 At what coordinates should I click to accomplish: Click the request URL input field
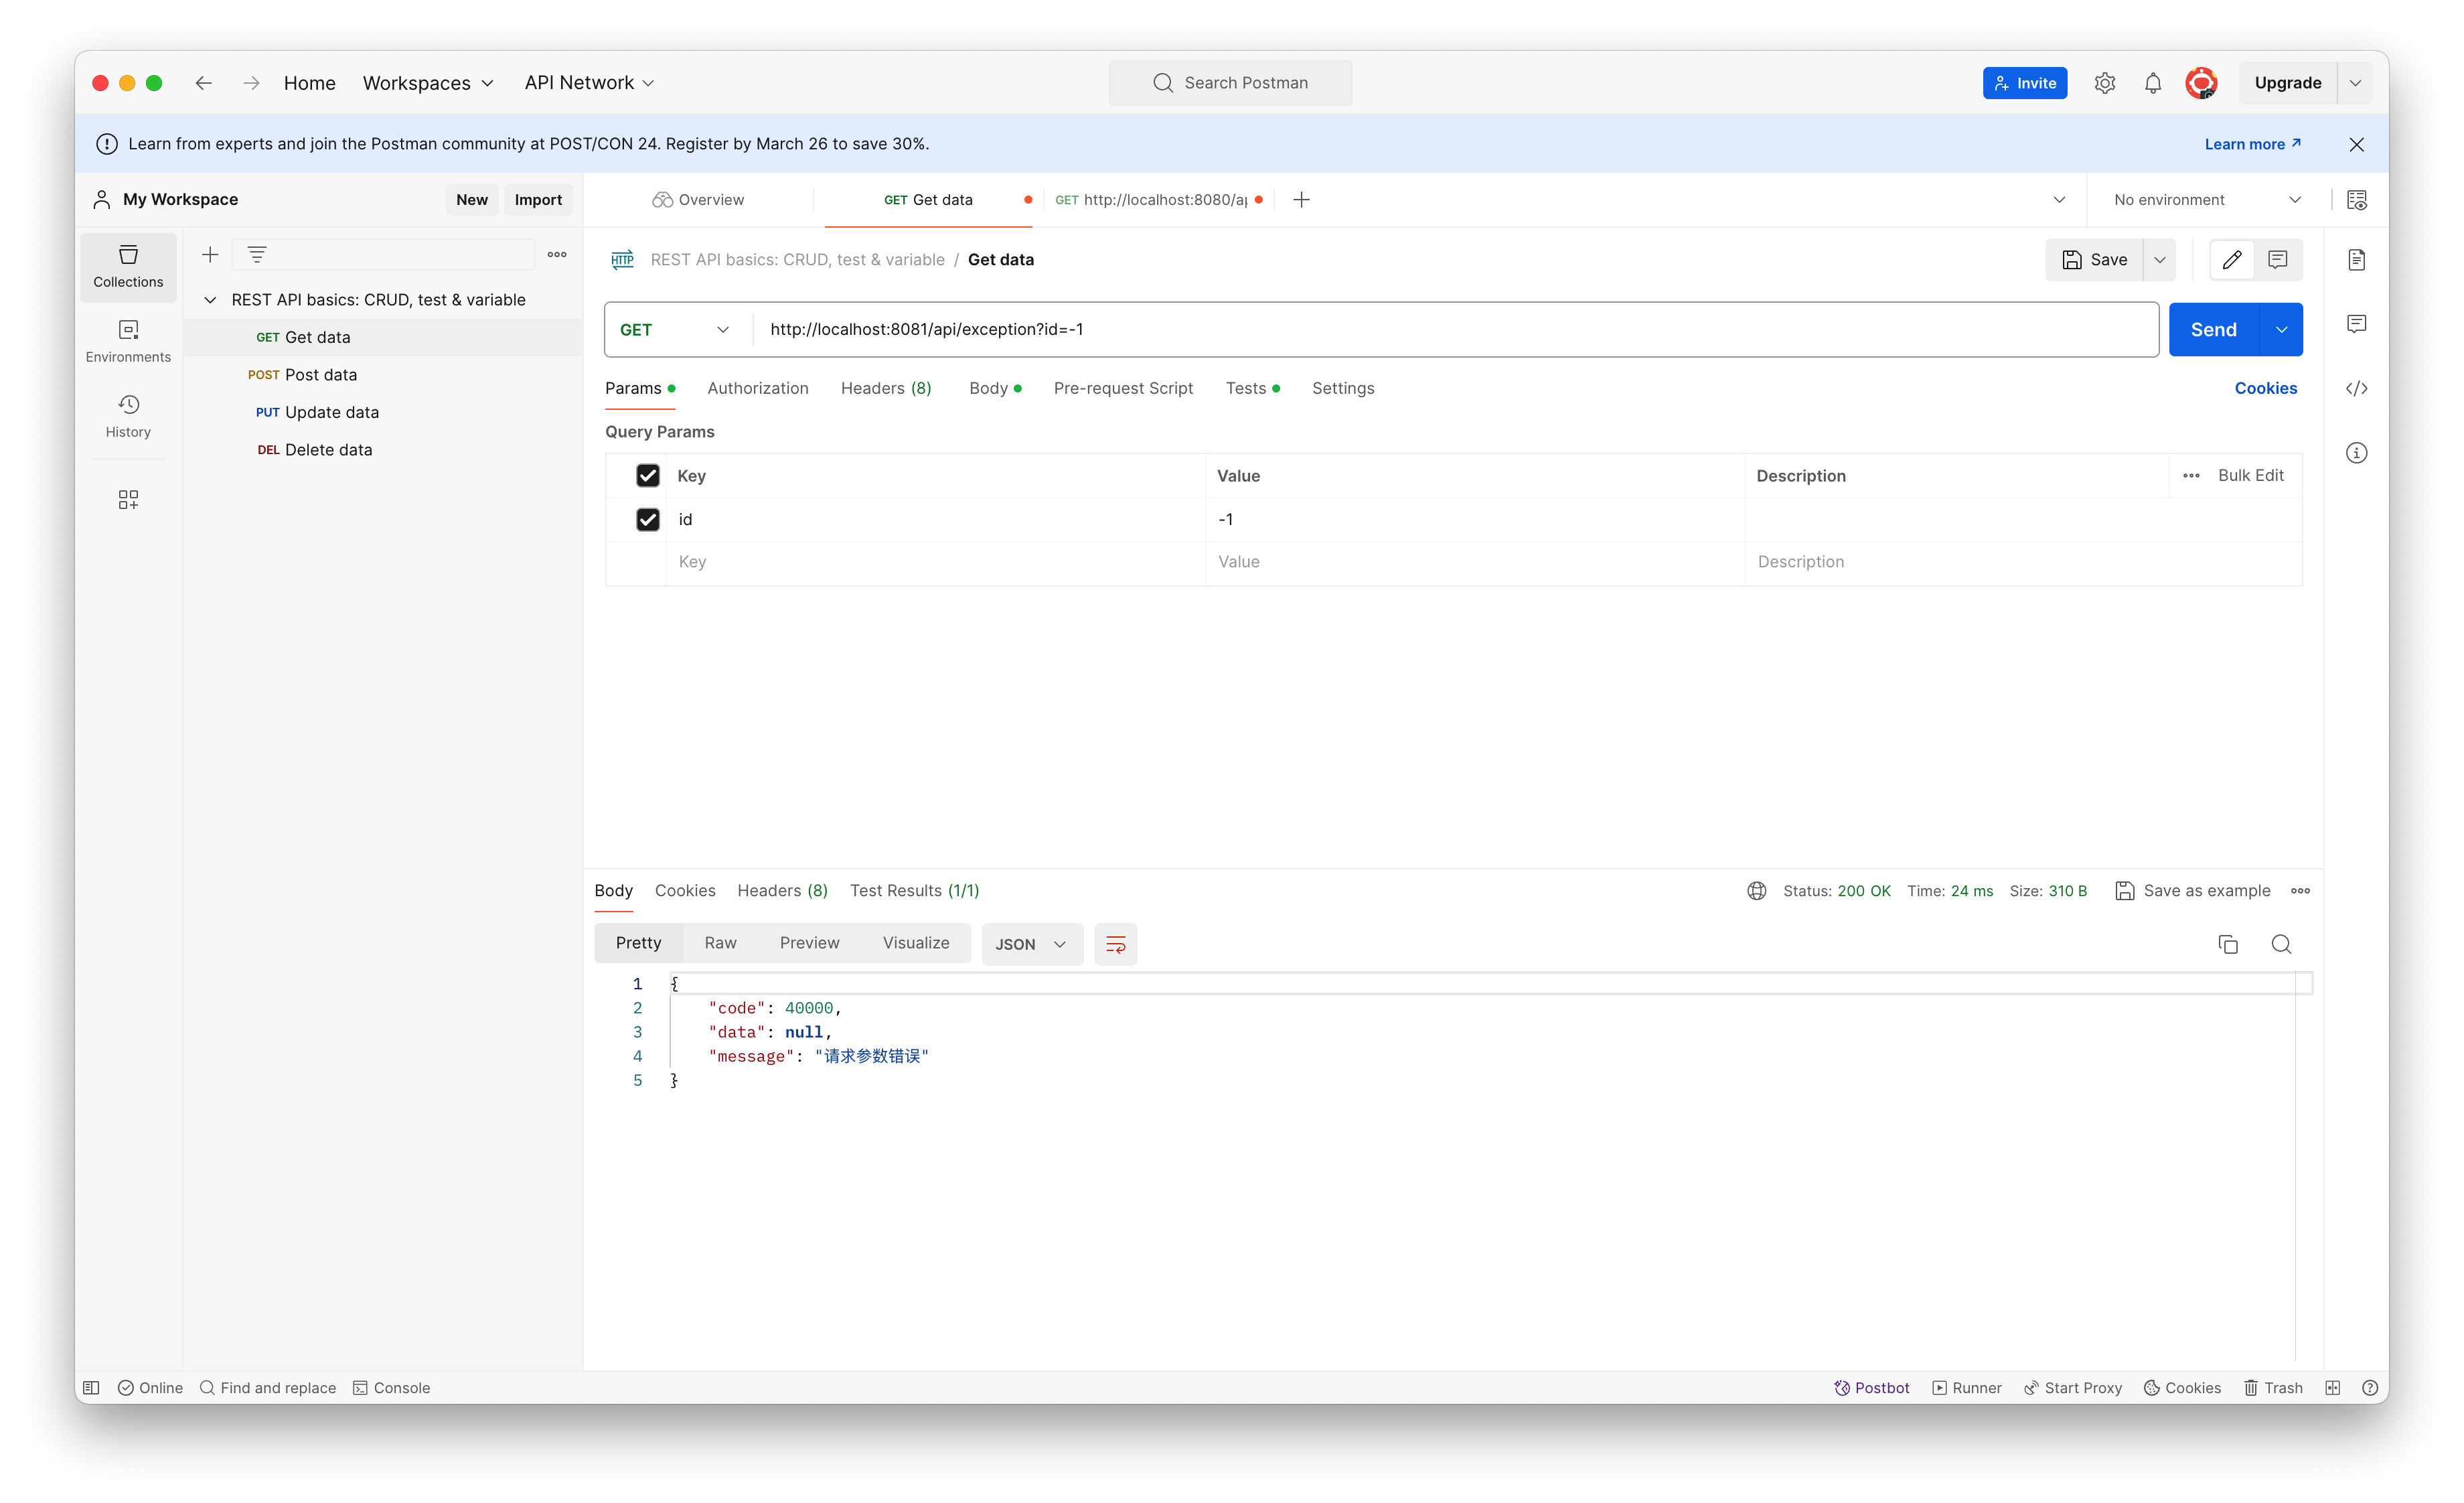(x=1456, y=330)
